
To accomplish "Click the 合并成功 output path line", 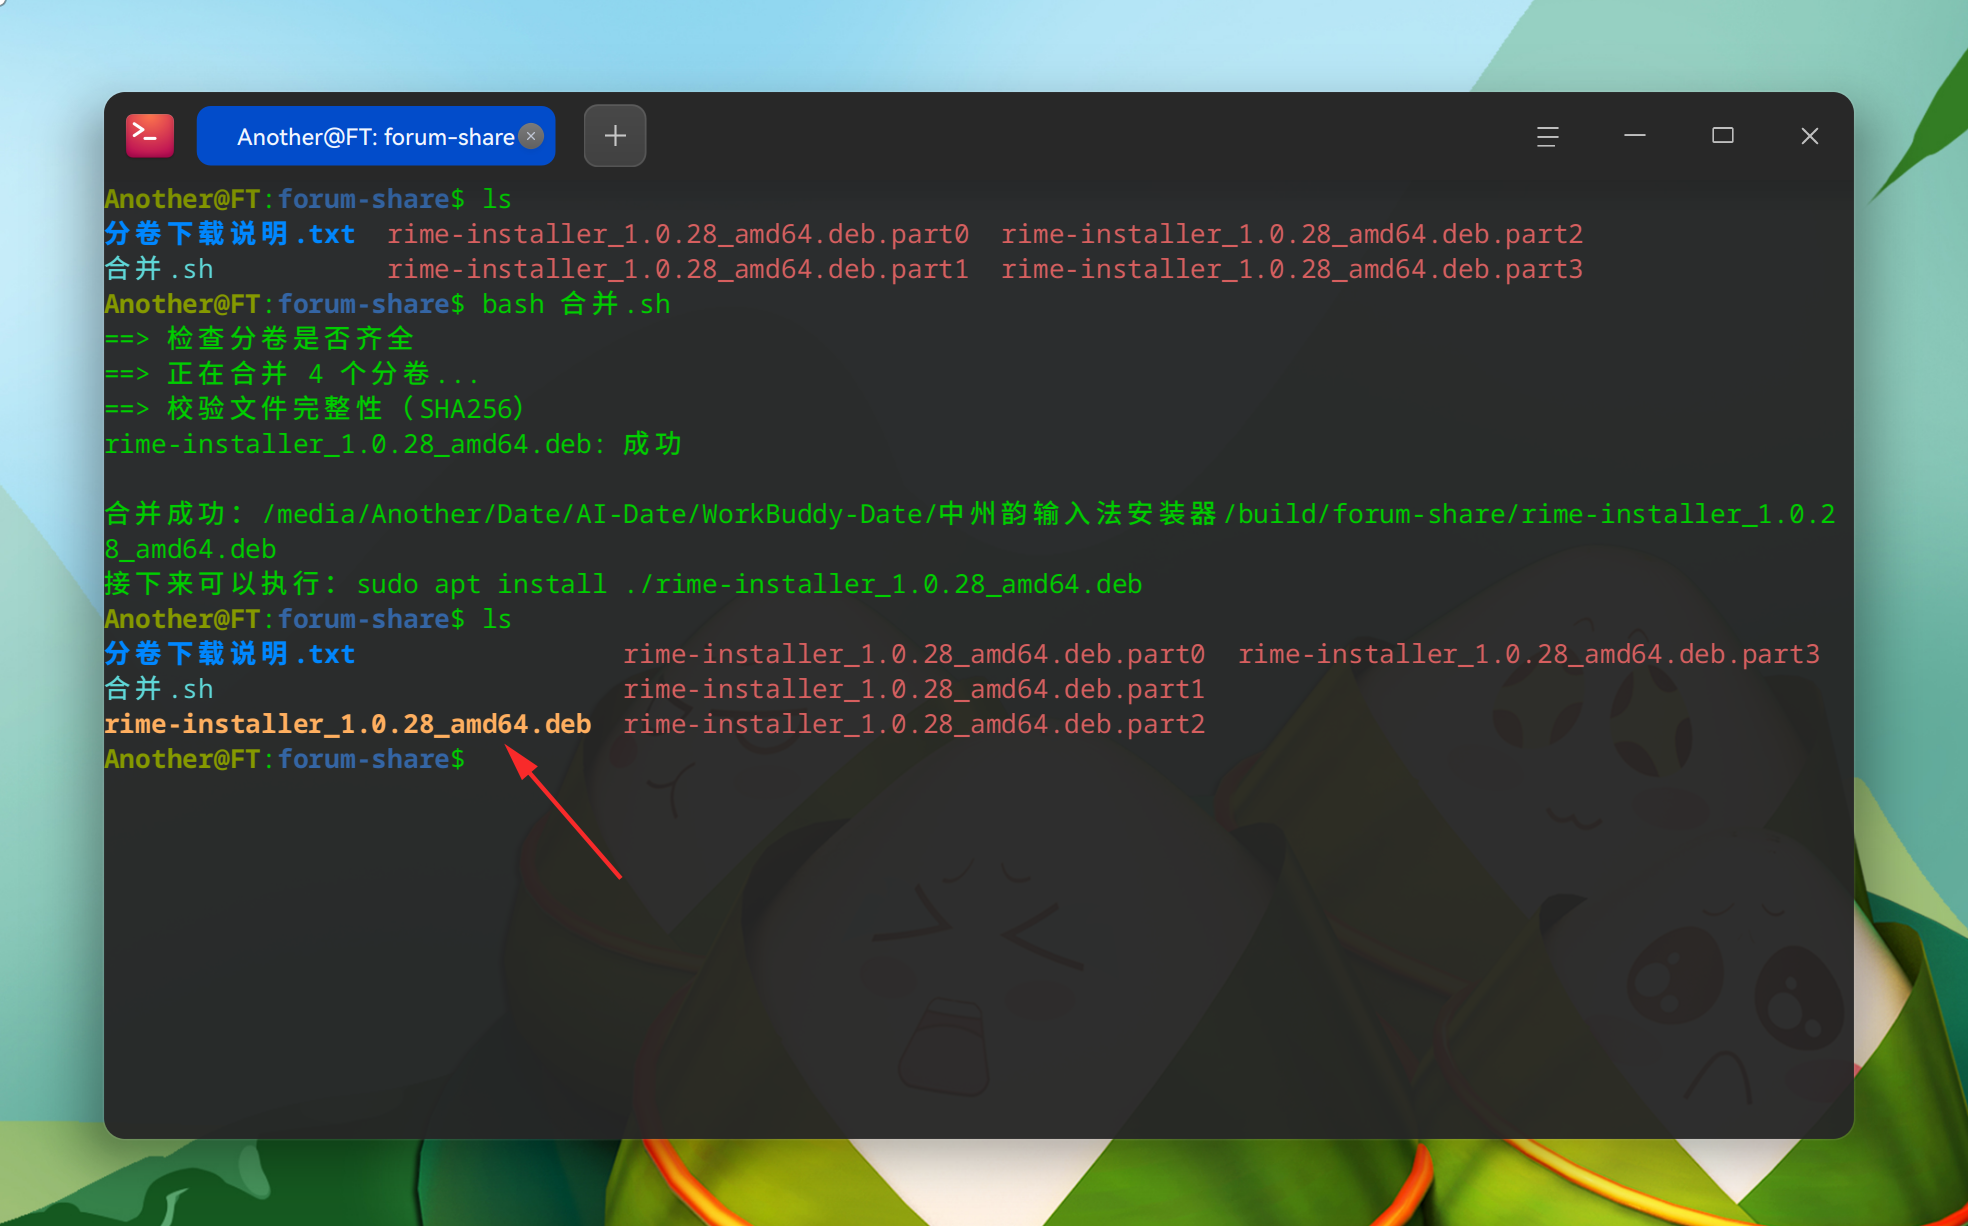I will pos(970,531).
